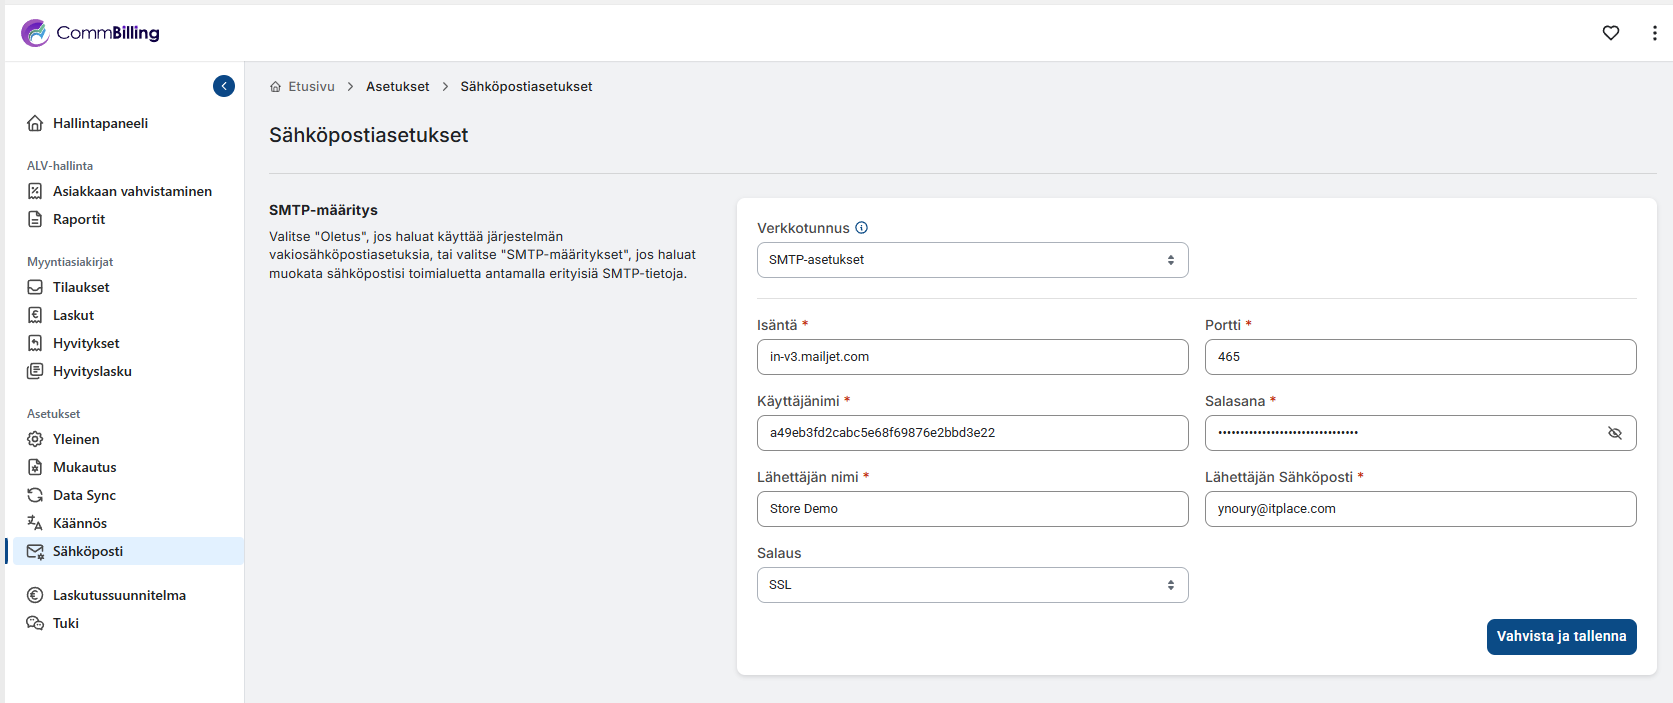This screenshot has height=703, width=1673.
Task: Expand the Salaus SSL dropdown
Action: tap(972, 585)
